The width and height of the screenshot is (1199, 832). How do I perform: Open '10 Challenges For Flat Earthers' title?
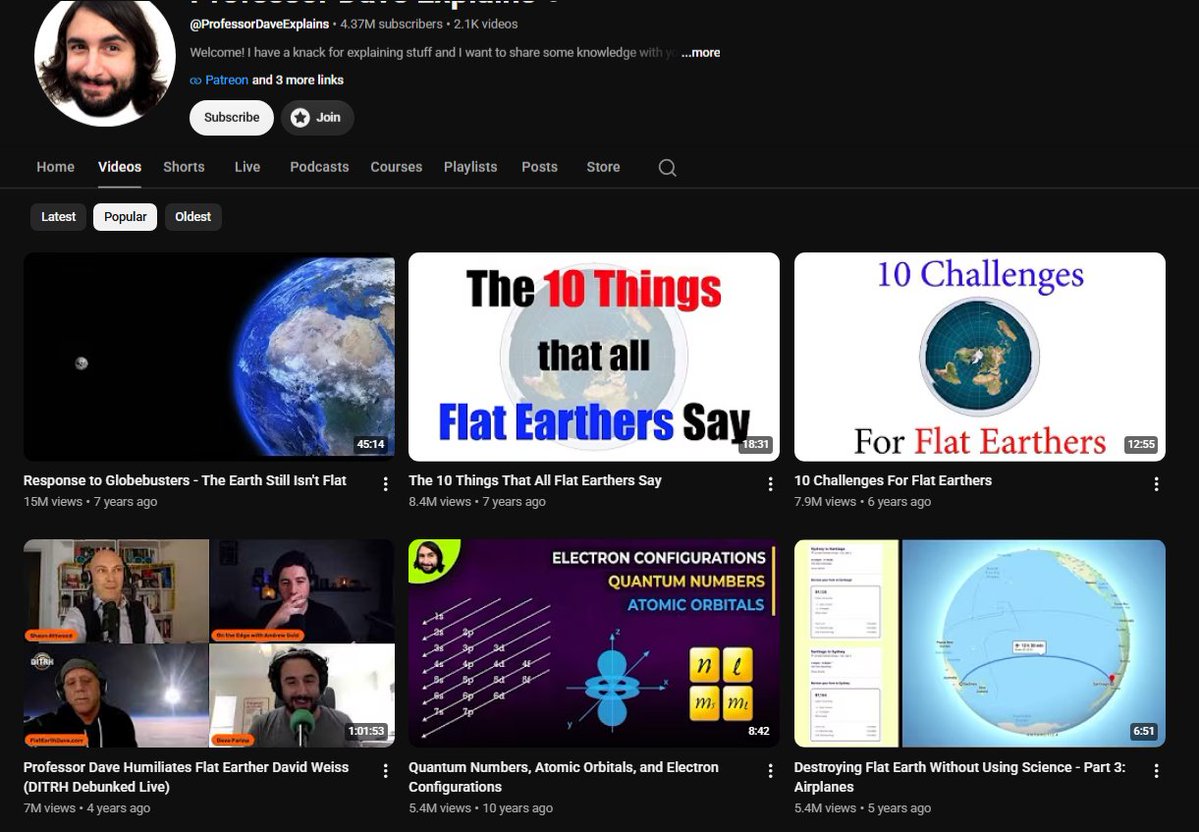(892, 480)
